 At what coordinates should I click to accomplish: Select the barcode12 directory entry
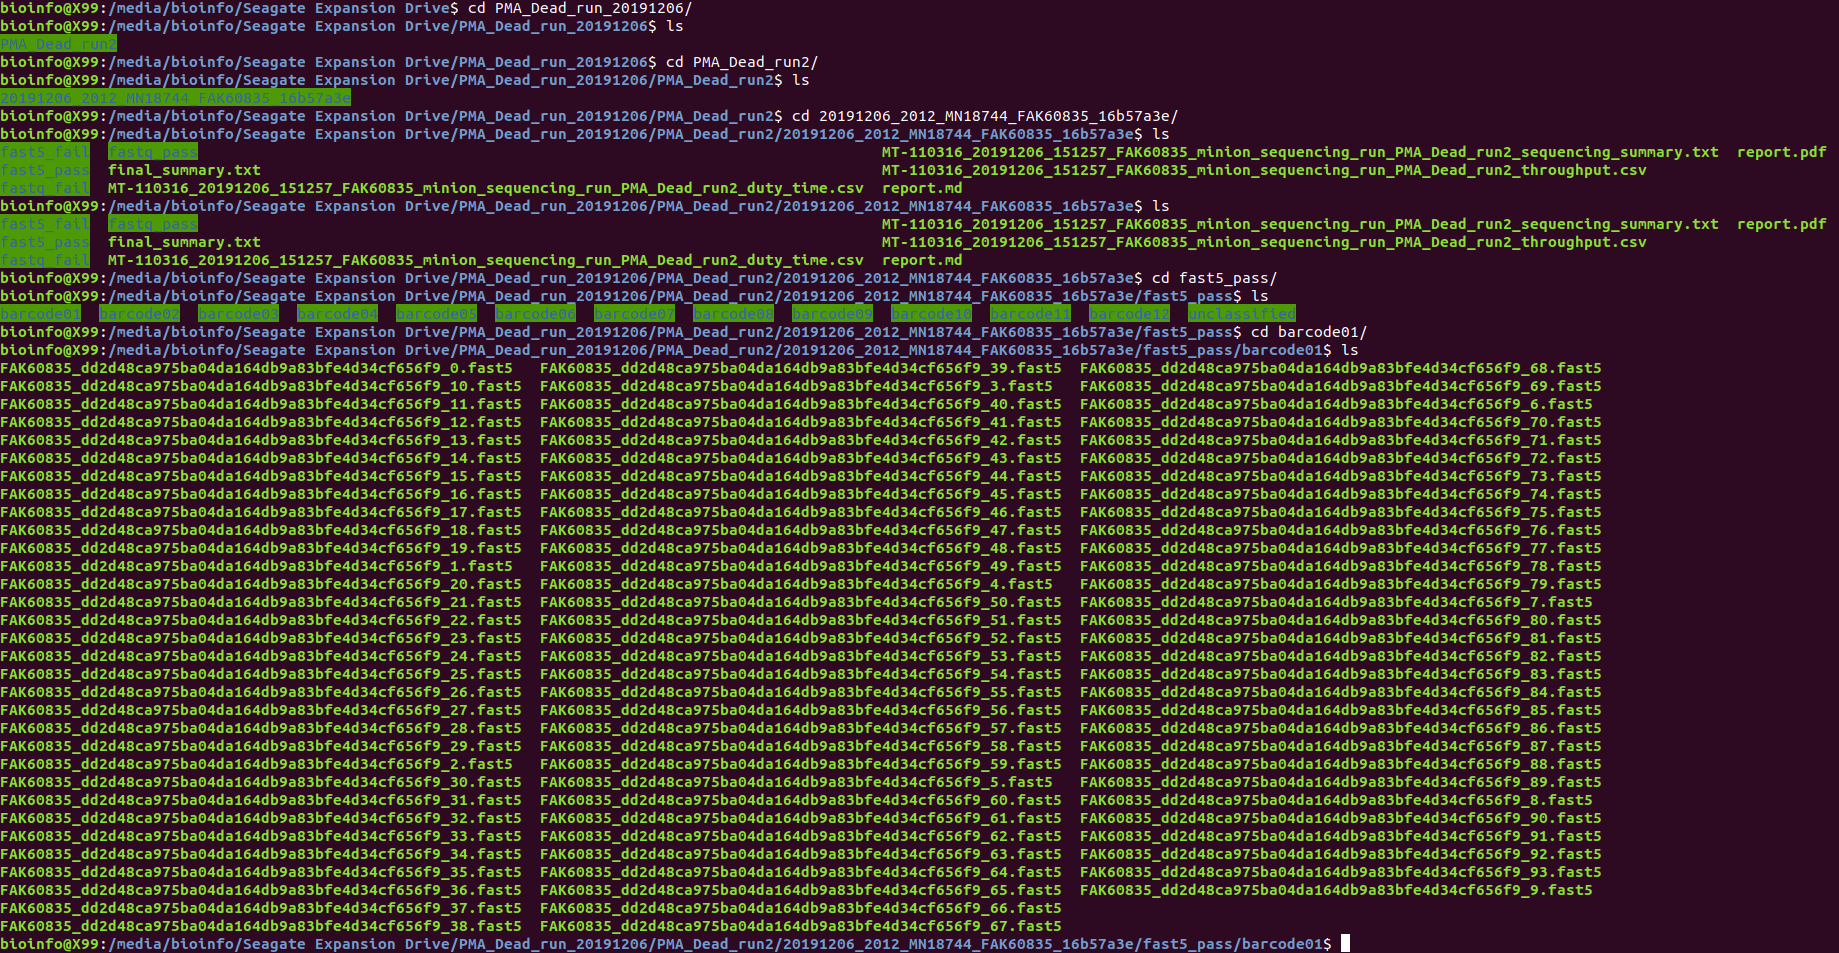(x=1129, y=313)
